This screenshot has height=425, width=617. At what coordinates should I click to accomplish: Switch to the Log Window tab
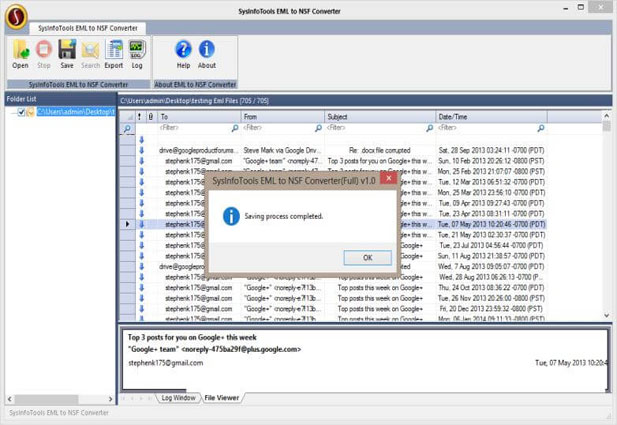178,398
